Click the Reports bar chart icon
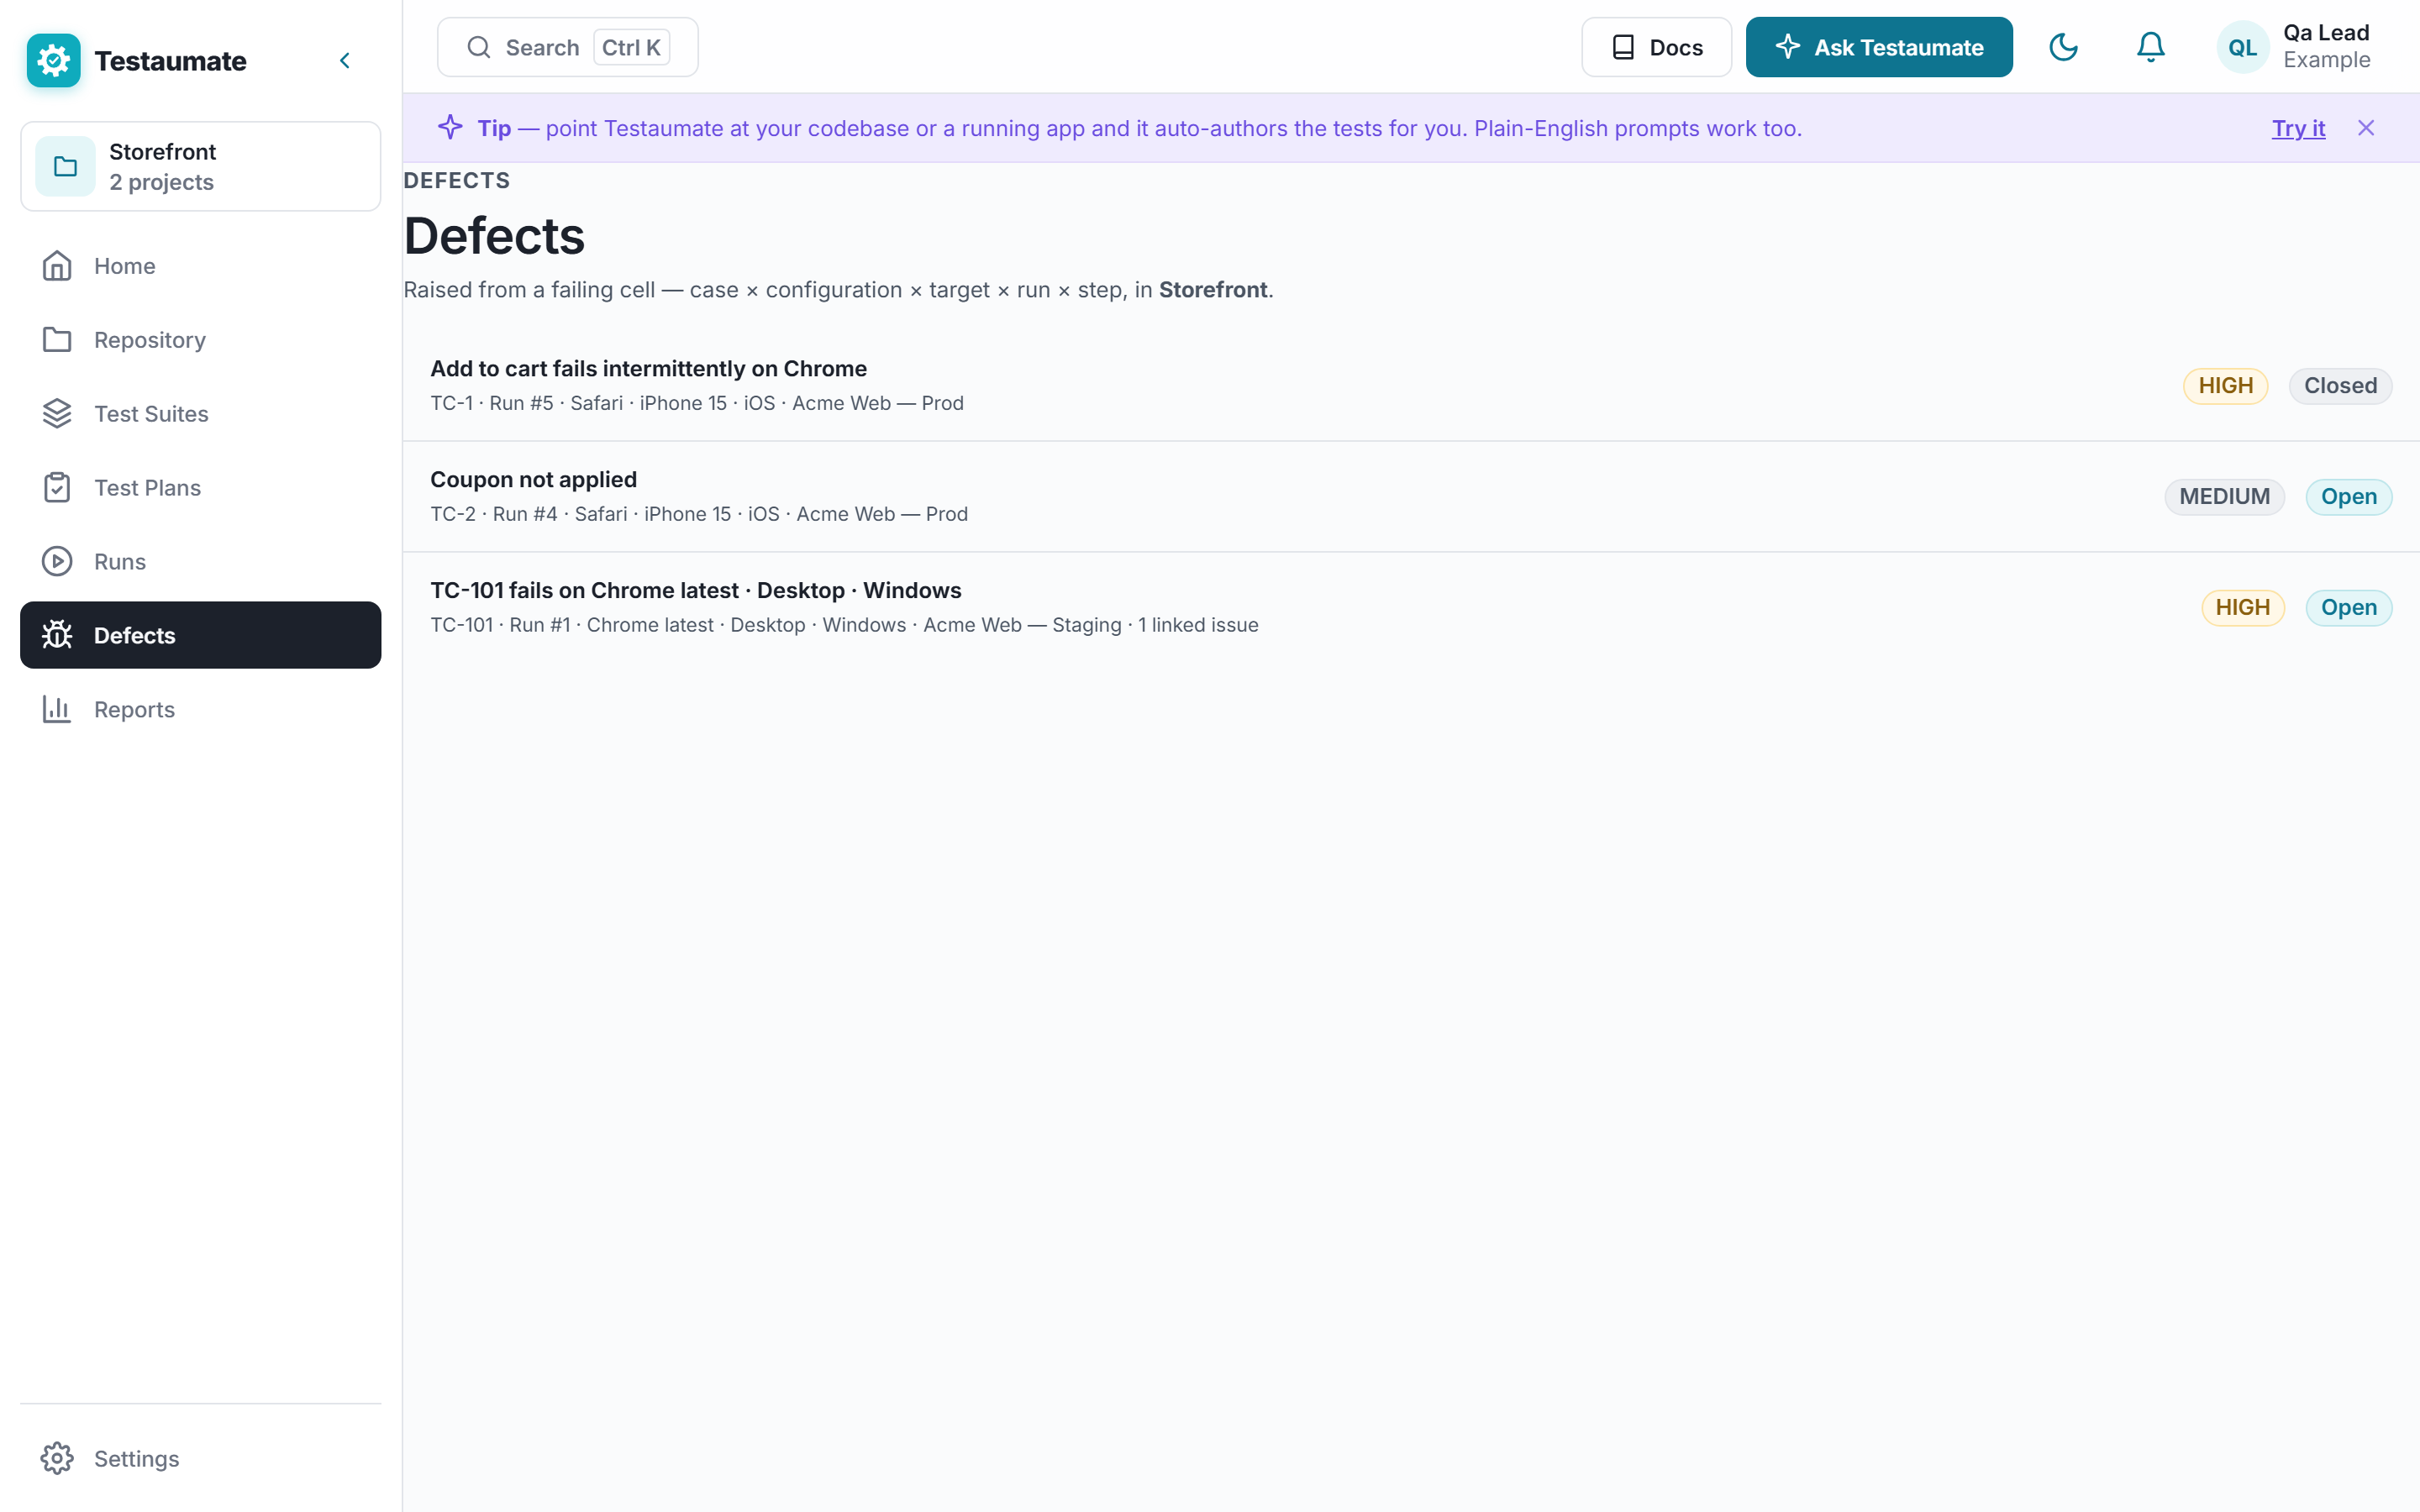 (x=57, y=709)
